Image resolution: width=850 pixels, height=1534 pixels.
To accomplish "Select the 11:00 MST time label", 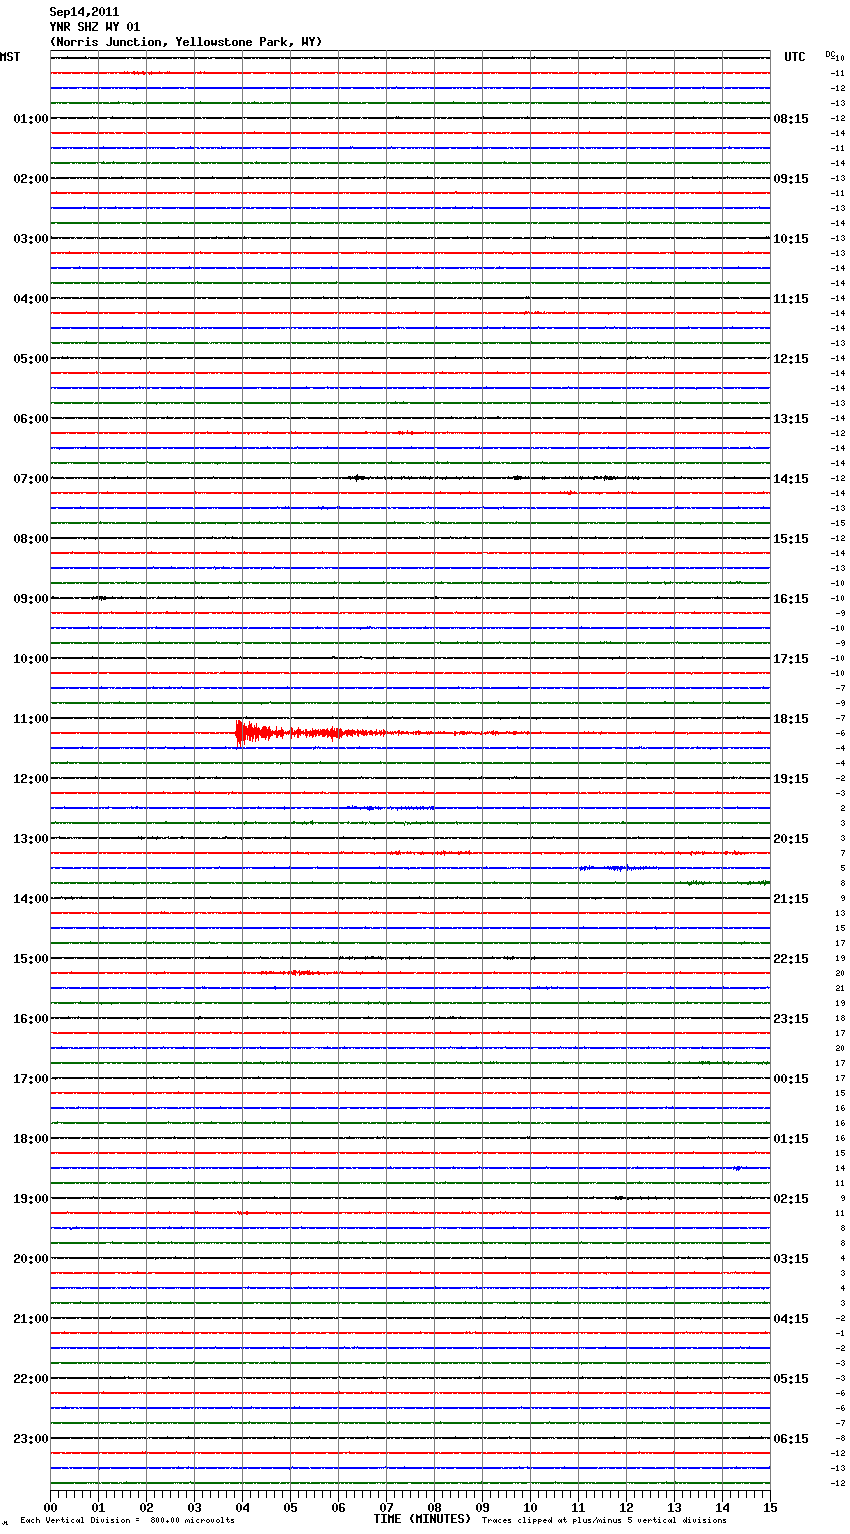I will 30,719.
